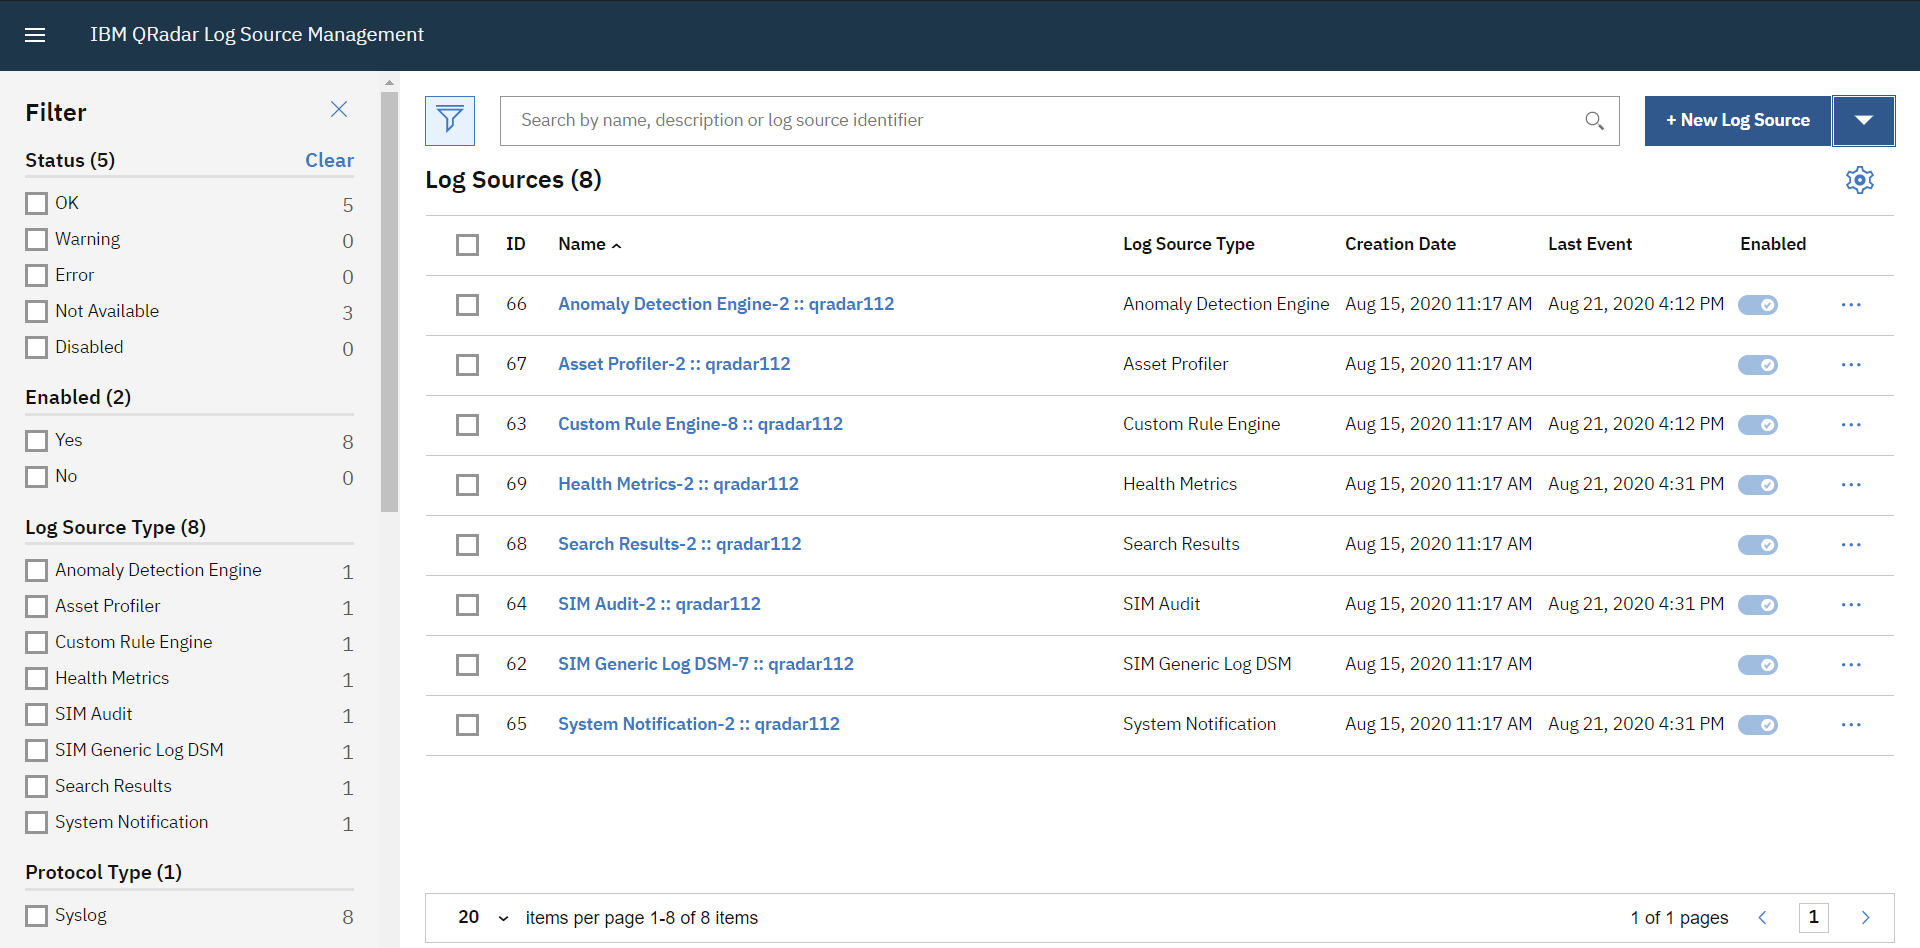
Task: Open SIM Generic Log DSM-7 :: qradar112 link
Action: [x=706, y=664]
